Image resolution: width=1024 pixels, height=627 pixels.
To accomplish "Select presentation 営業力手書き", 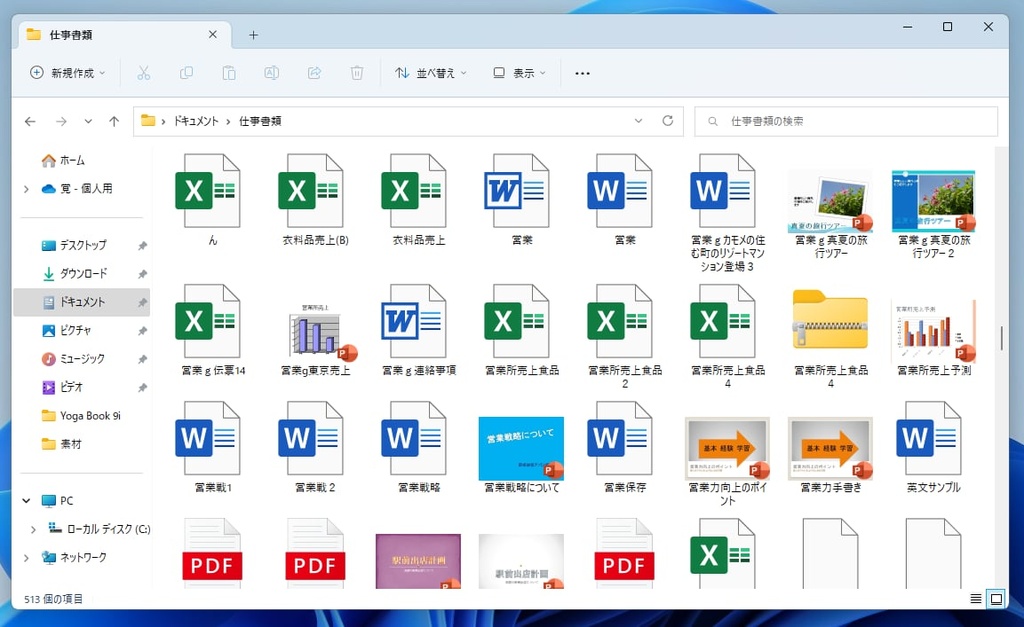I will pyautogui.click(x=831, y=455).
